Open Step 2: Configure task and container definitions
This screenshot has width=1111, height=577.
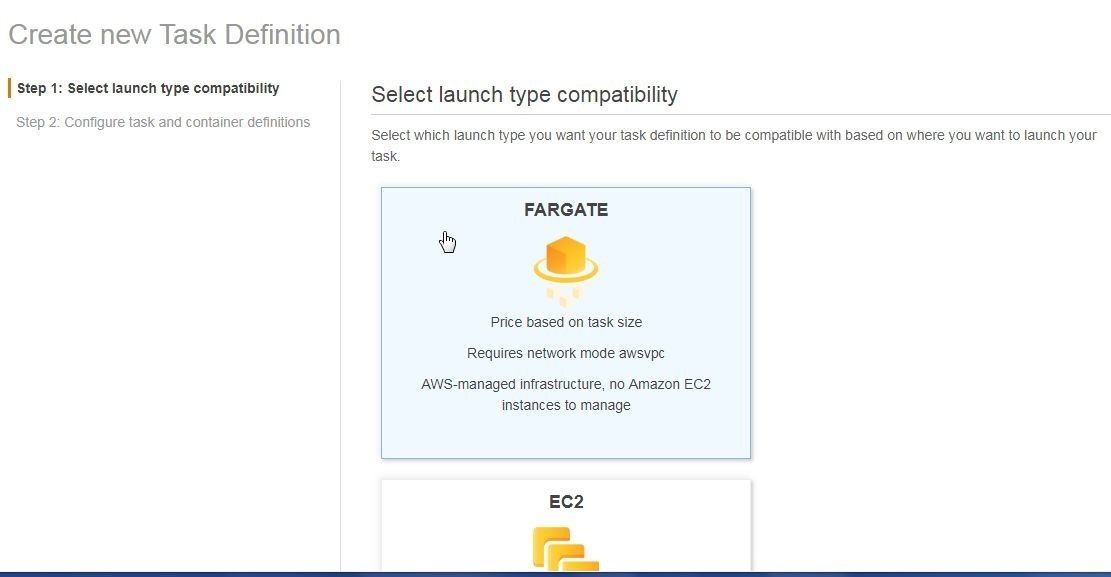click(x=163, y=122)
